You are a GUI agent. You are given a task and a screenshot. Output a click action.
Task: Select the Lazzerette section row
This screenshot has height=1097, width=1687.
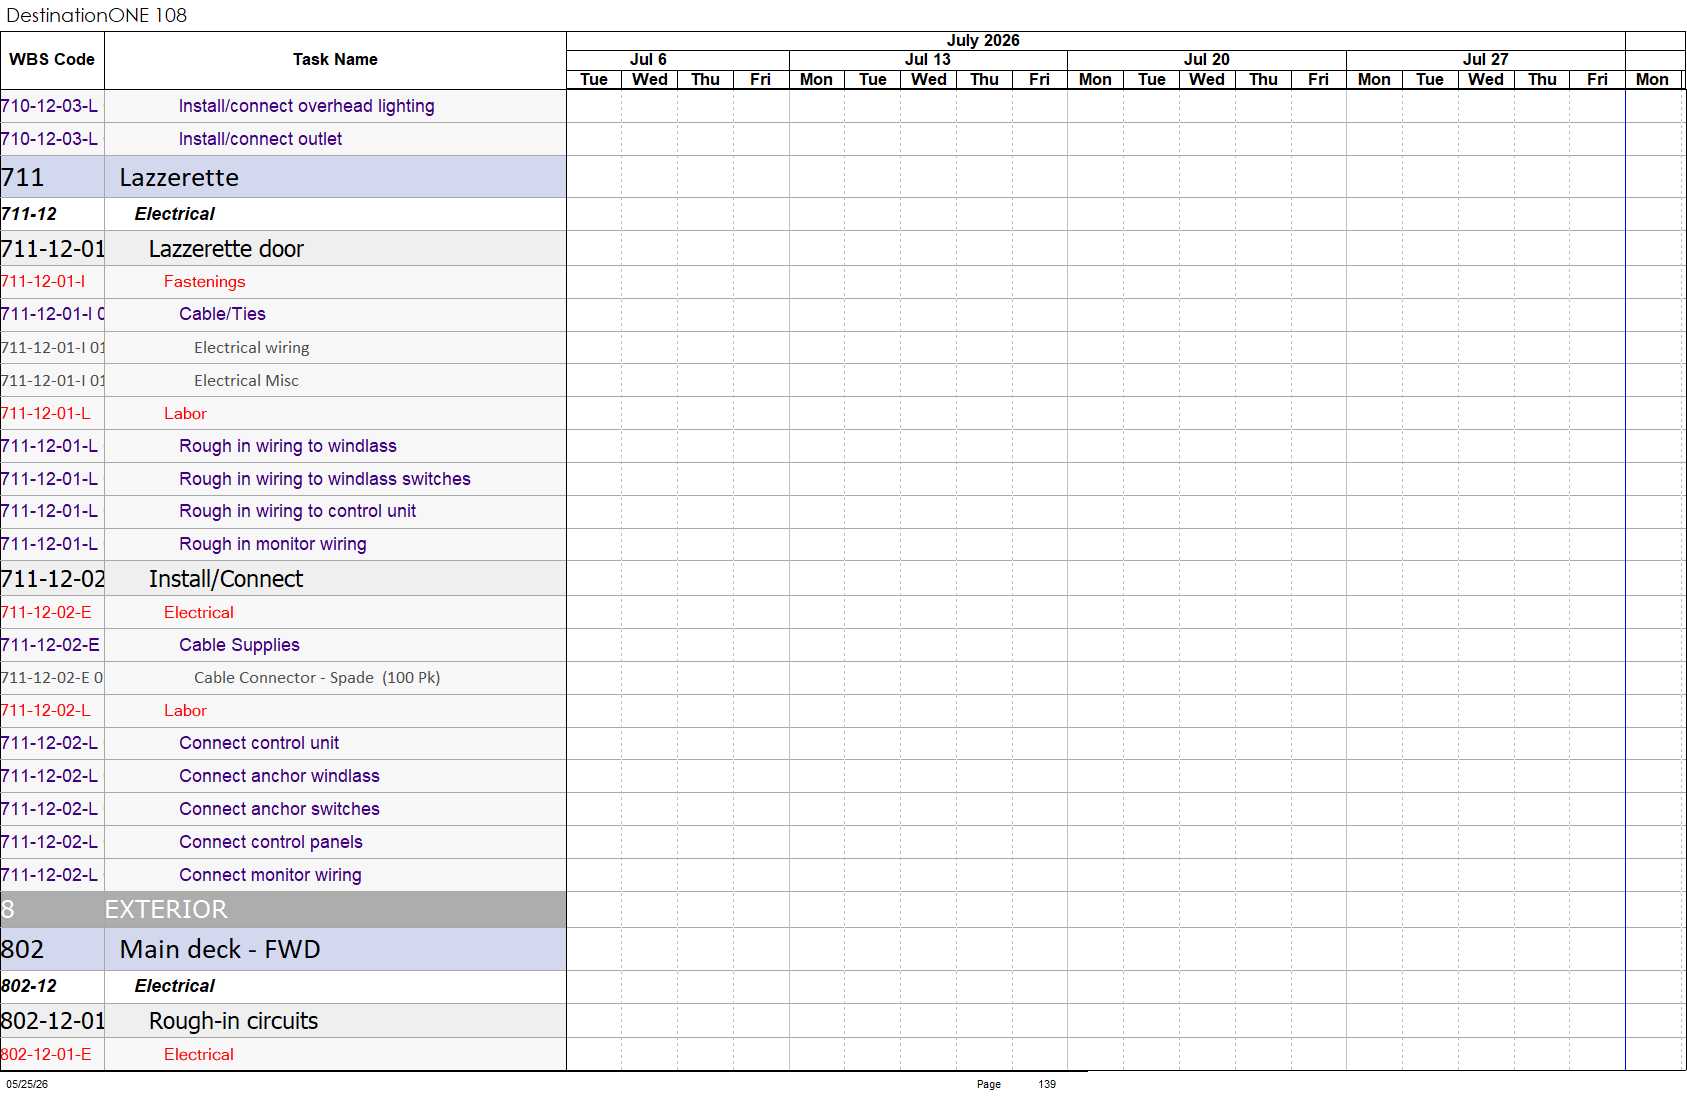[283, 177]
